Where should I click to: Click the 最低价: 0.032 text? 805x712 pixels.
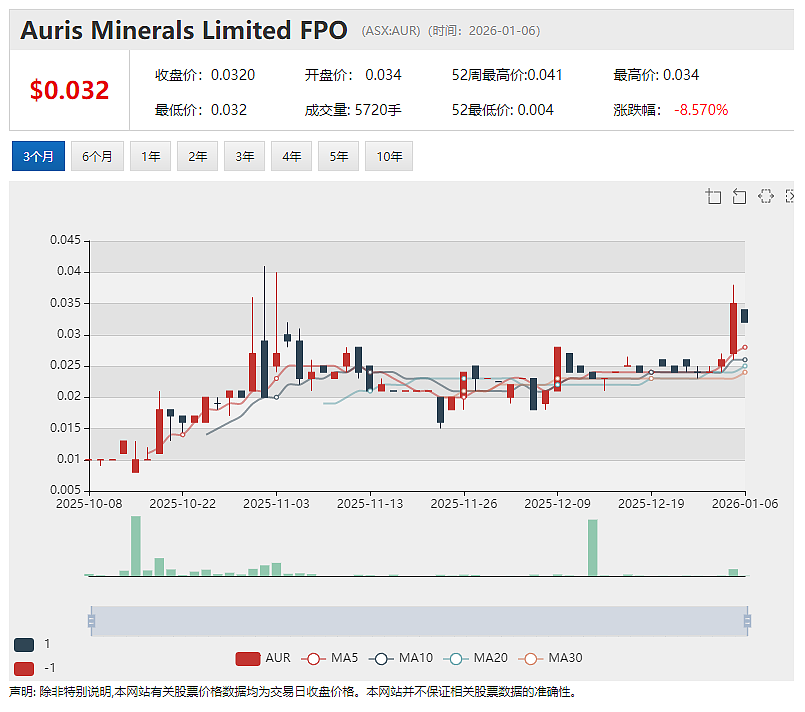pos(201,110)
